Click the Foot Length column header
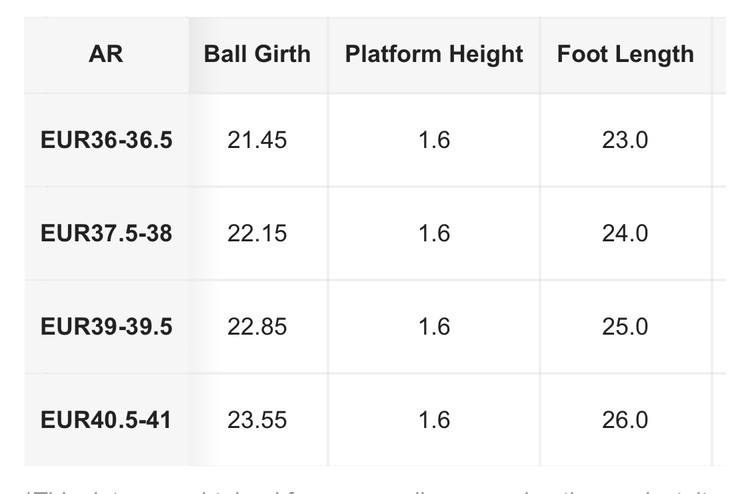Image resolution: width=750 pixels, height=494 pixels. (625, 54)
